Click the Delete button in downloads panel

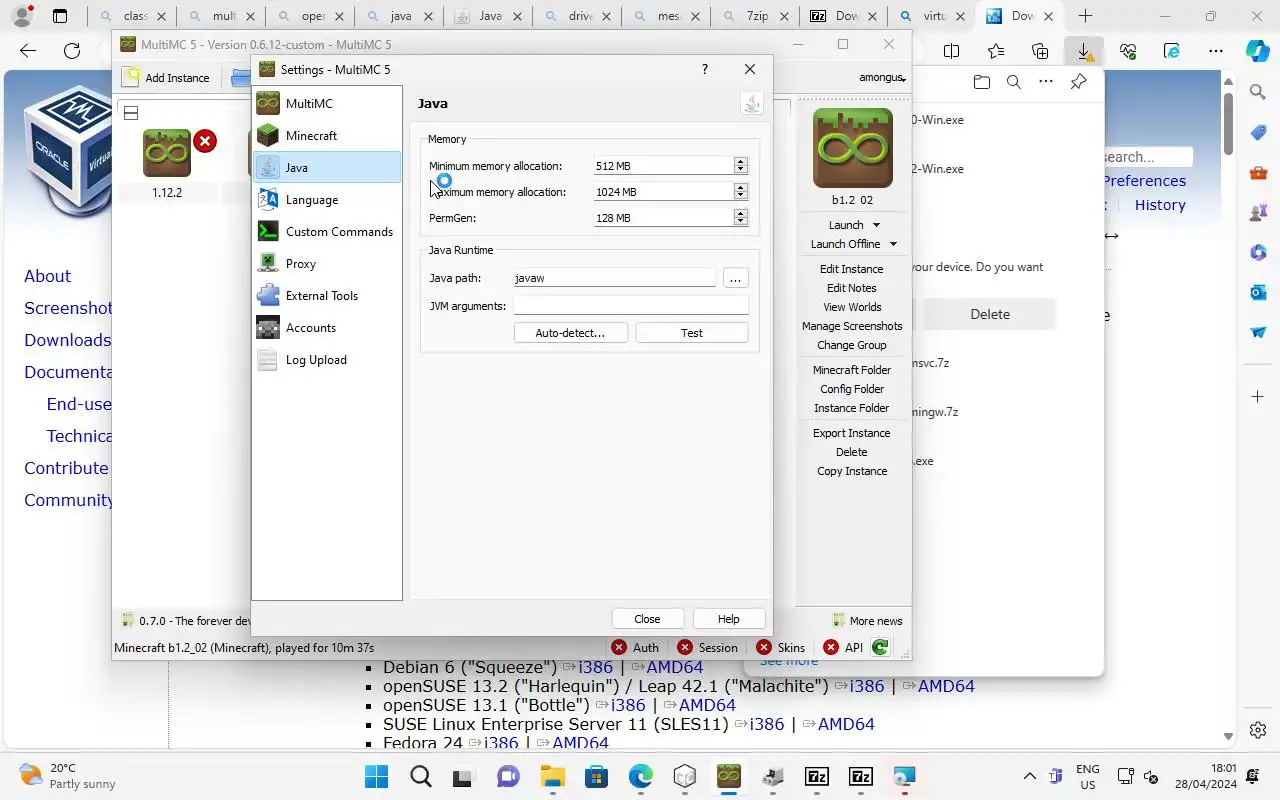[x=990, y=314]
